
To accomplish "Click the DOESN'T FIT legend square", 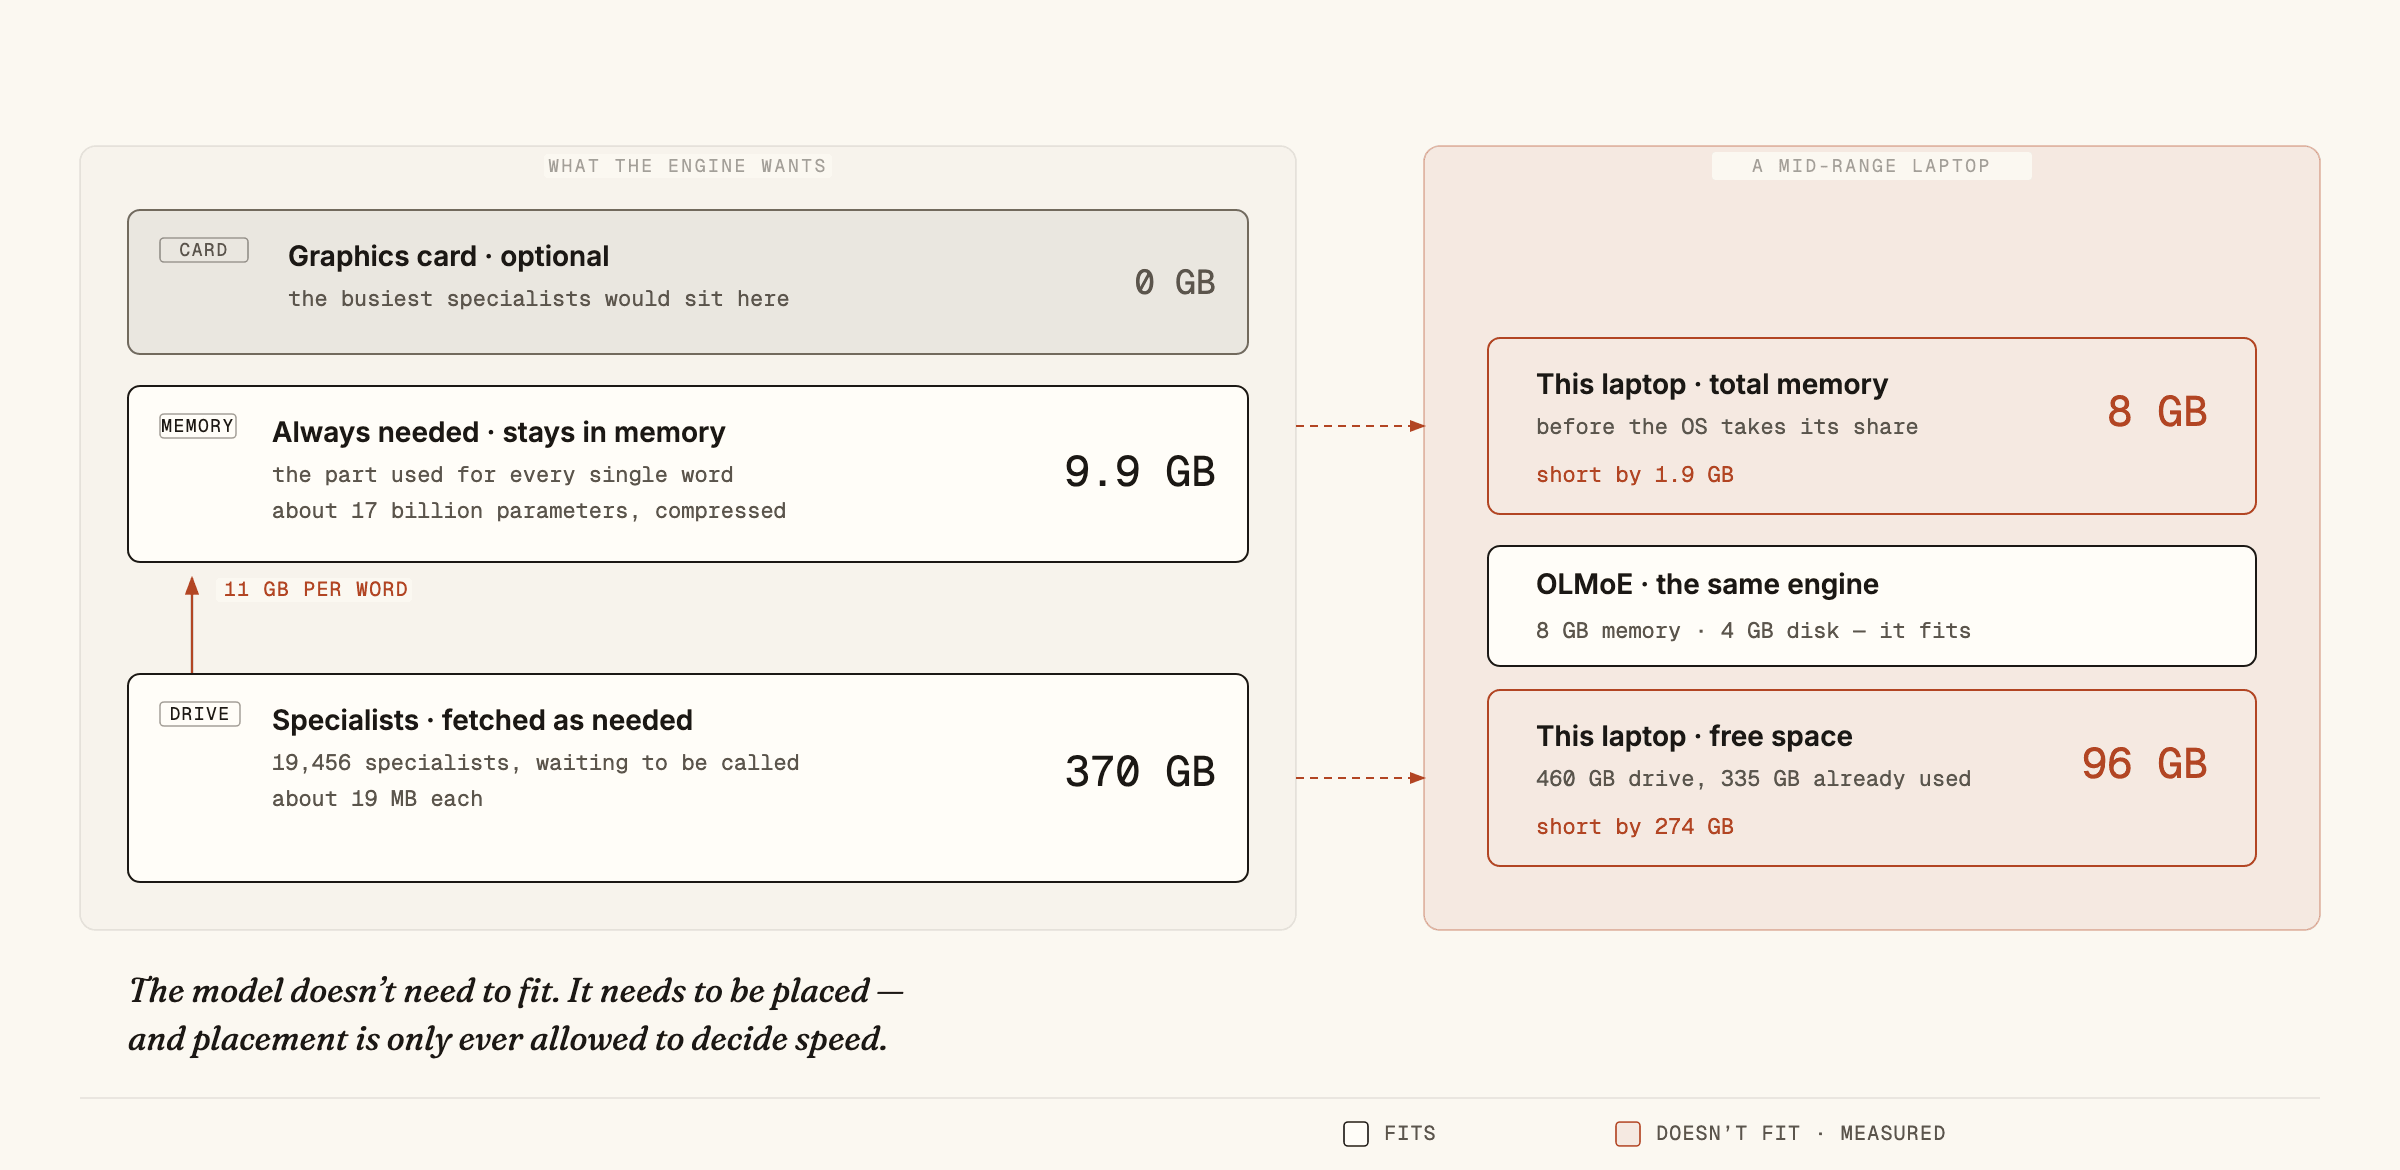I will [x=1628, y=1133].
